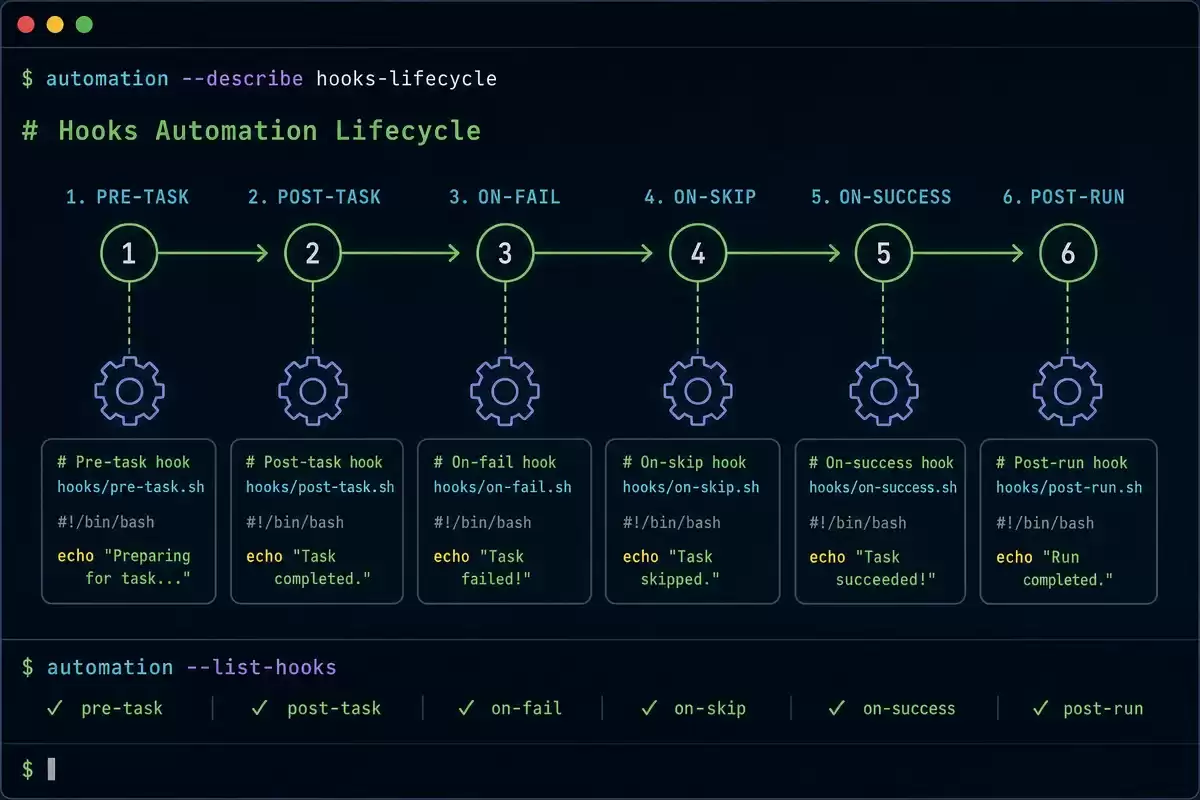Open the hooks/on-success.sh file path

883,487
